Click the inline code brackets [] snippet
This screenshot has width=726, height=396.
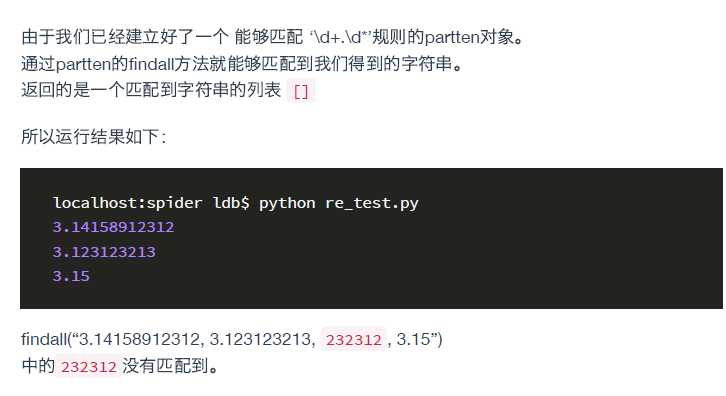(x=301, y=91)
